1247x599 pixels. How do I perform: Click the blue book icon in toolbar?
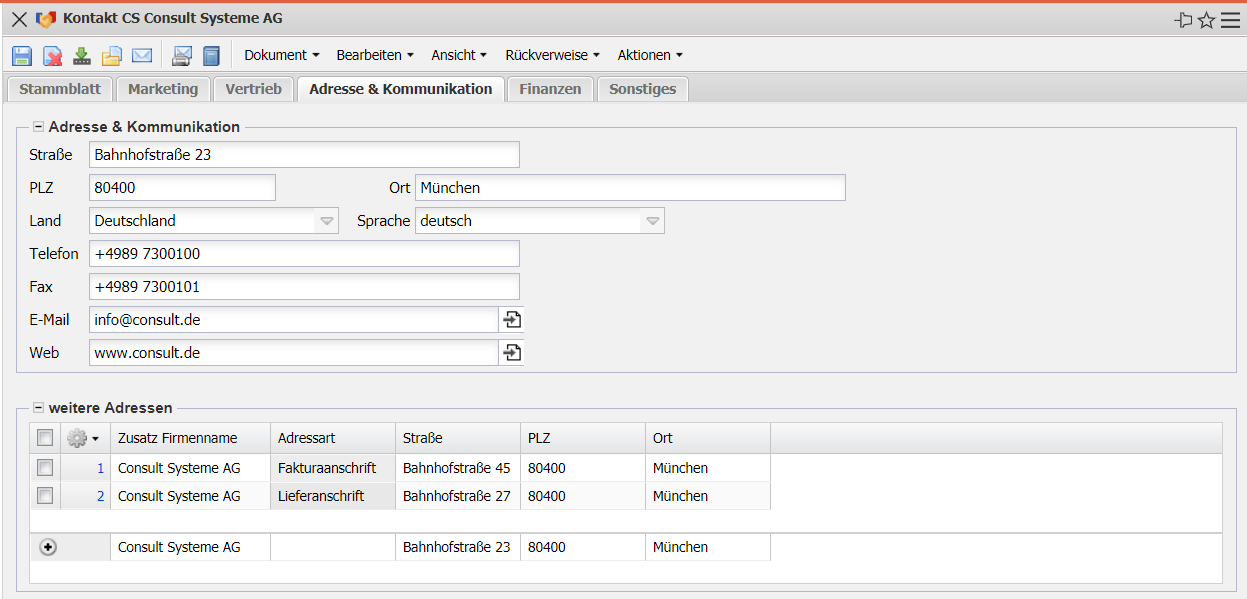211,56
